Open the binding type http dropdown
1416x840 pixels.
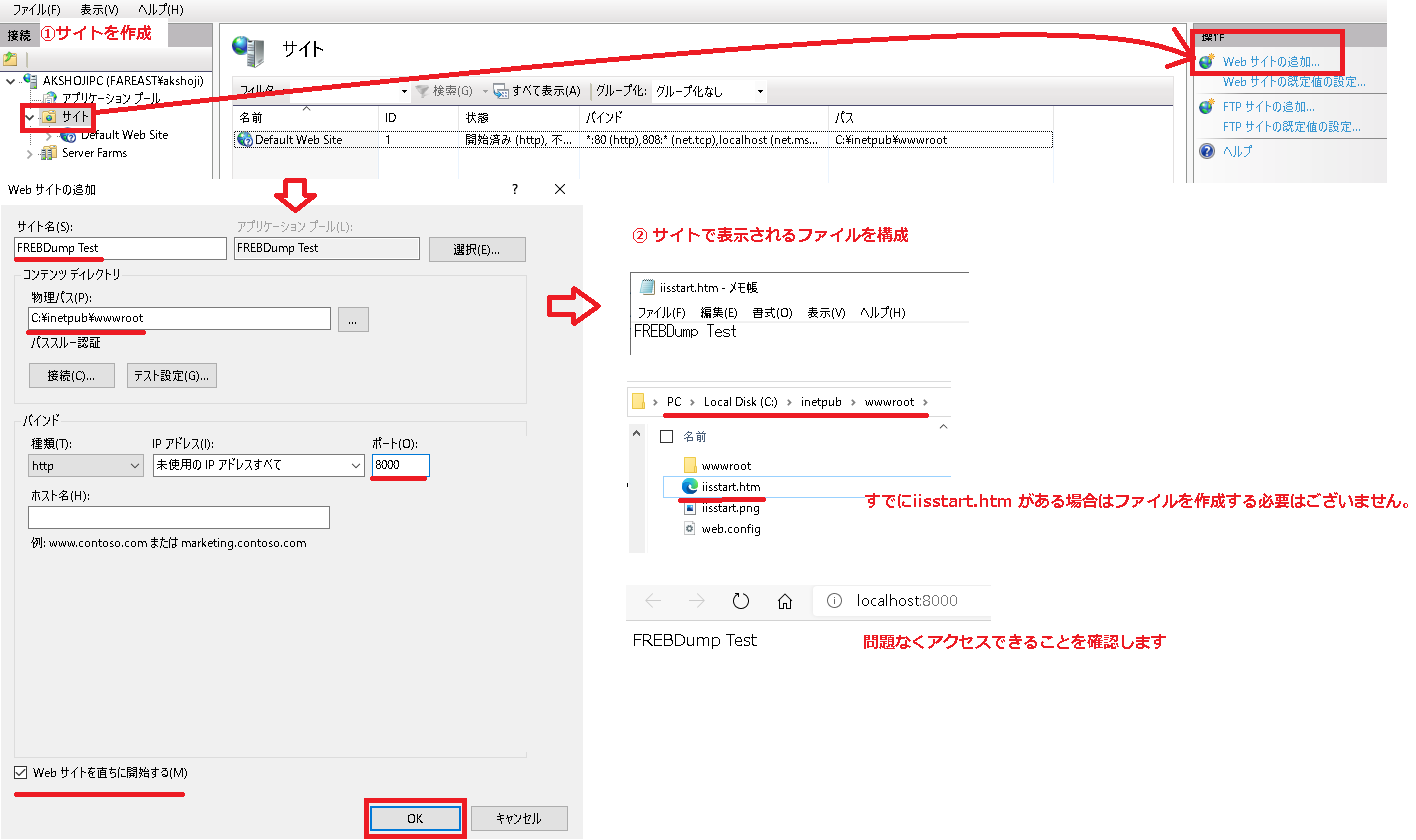pos(86,466)
